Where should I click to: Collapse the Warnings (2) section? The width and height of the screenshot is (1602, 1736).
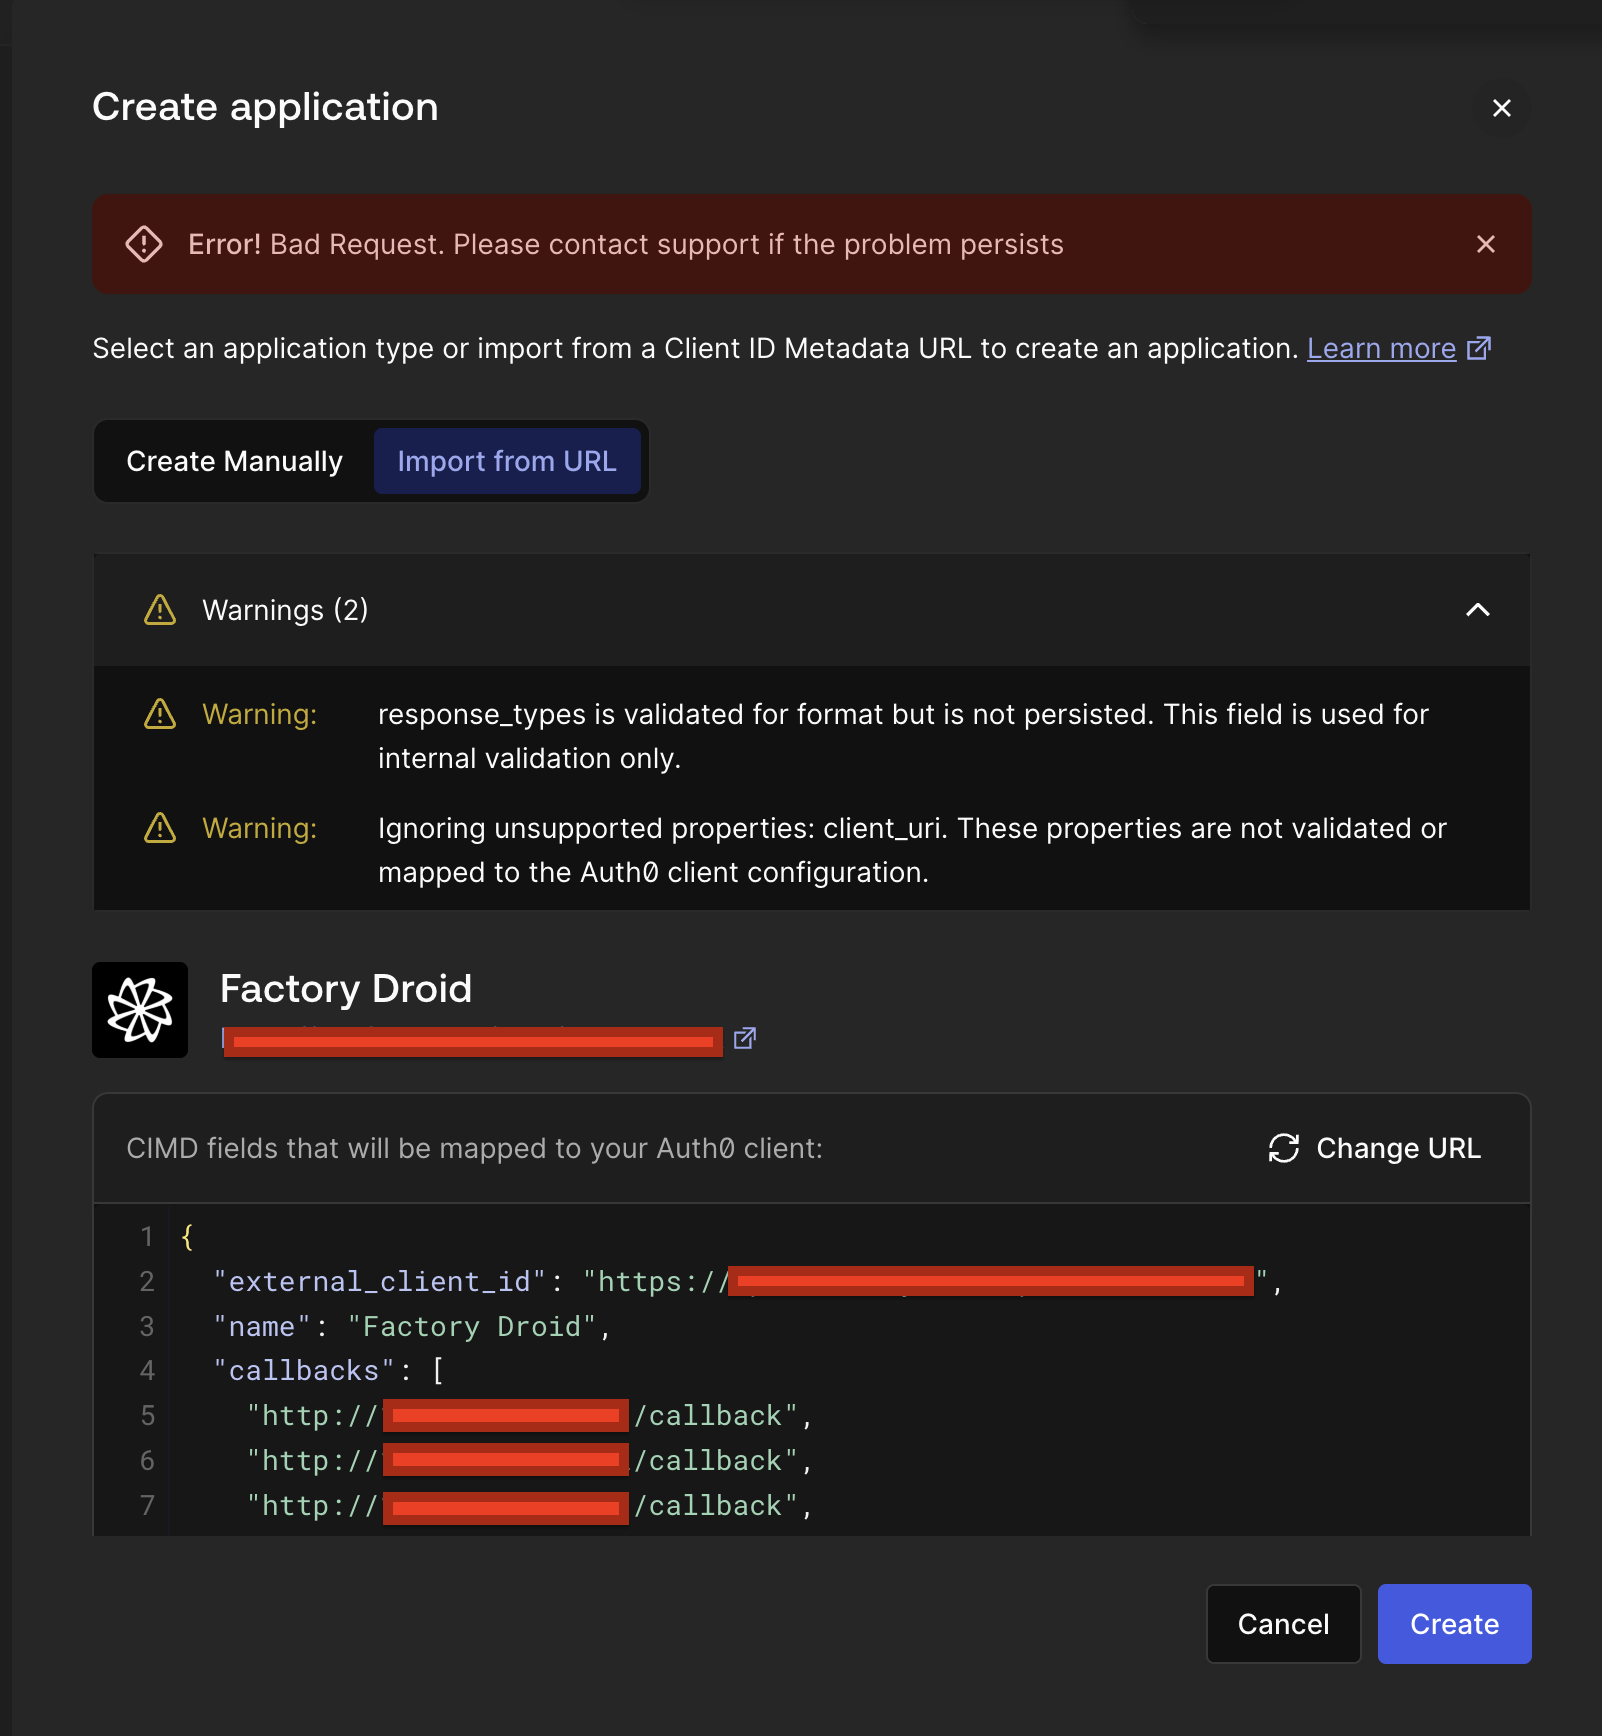point(1477,610)
